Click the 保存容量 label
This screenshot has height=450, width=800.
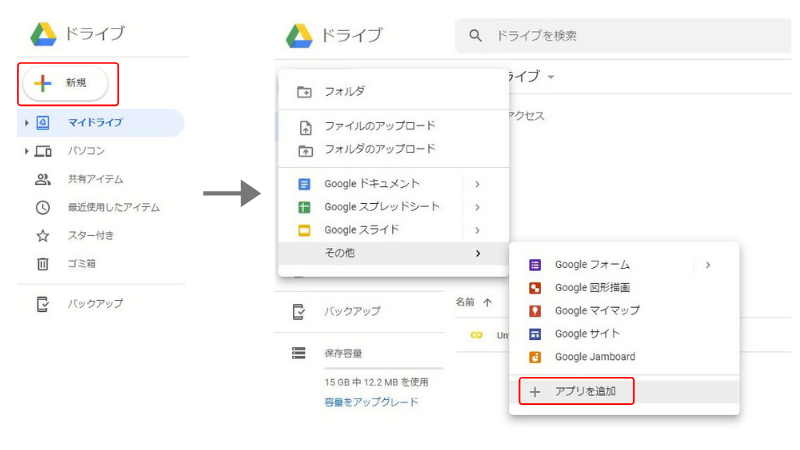coord(343,354)
